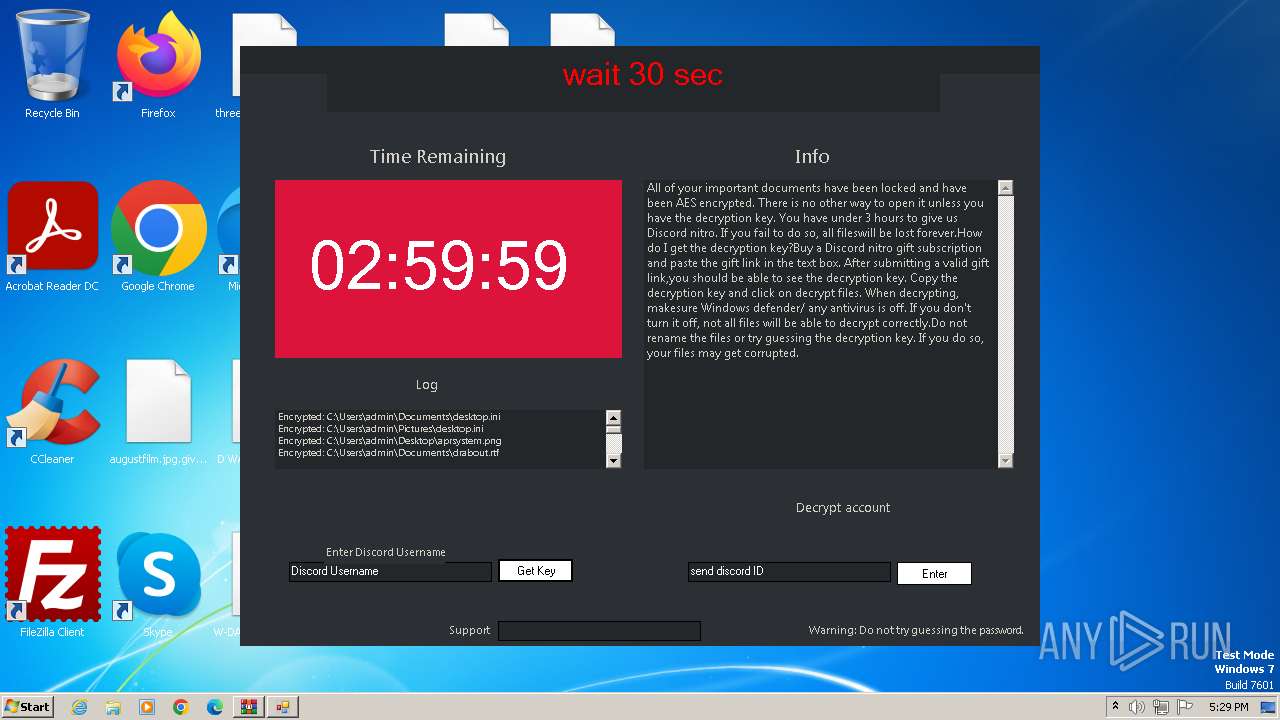The width and height of the screenshot is (1280, 720).
Task: Open the Recycle Bin desktop icon
Action: [52, 65]
